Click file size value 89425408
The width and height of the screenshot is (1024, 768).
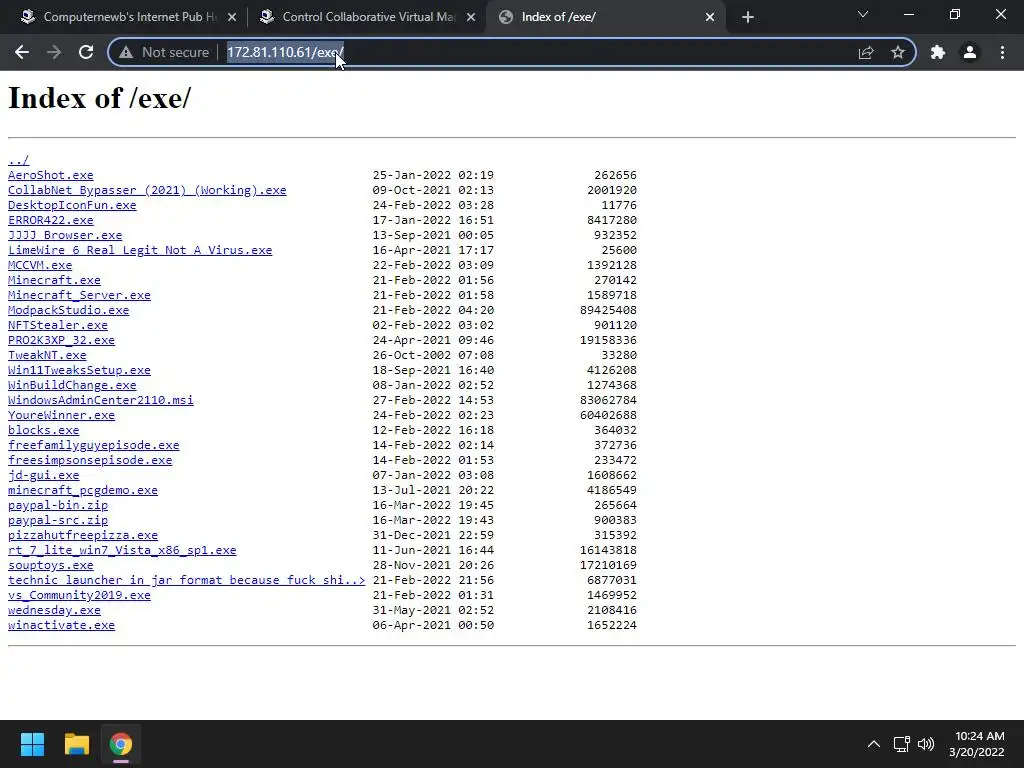pos(608,310)
